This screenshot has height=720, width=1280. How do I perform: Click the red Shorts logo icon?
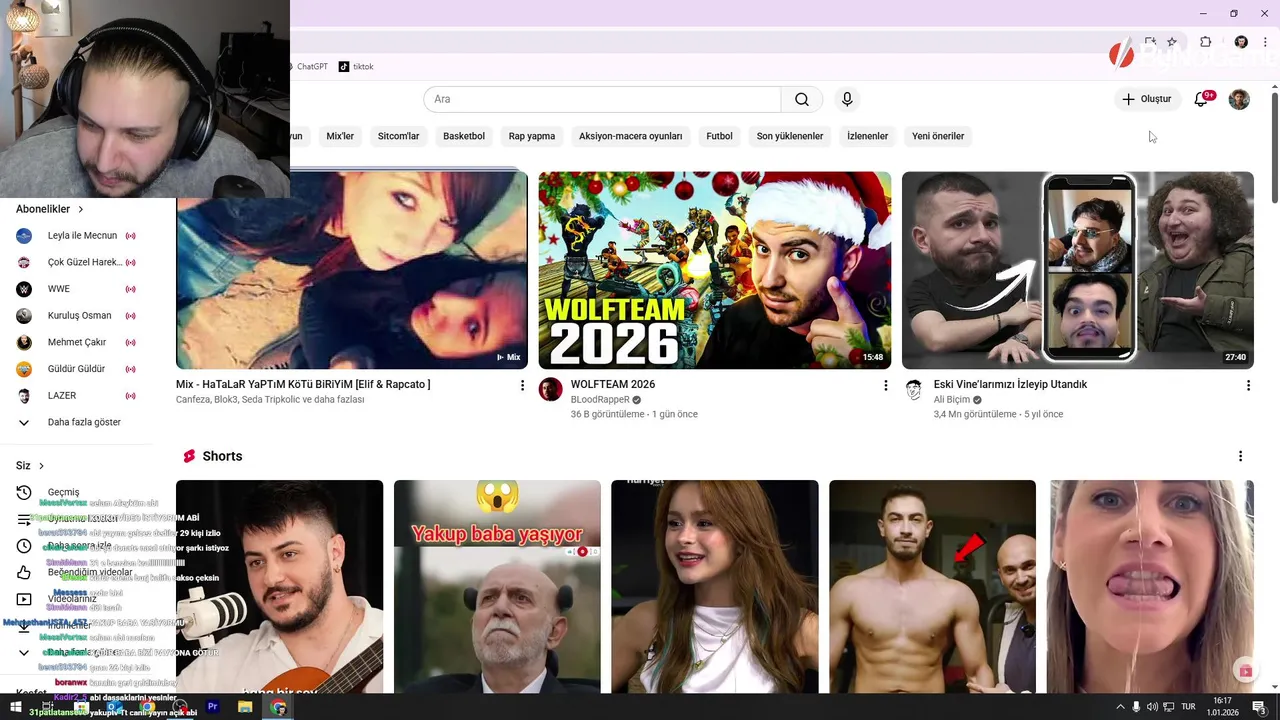pyautogui.click(x=189, y=456)
